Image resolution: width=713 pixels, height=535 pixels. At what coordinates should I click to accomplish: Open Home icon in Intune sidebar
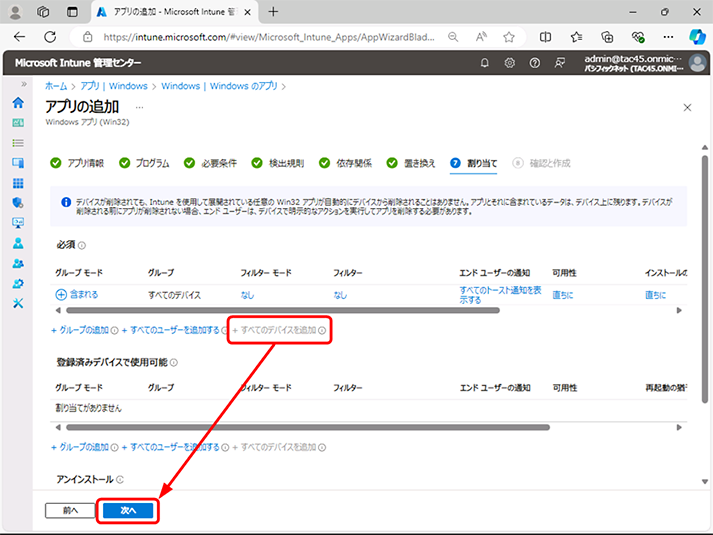click(18, 103)
